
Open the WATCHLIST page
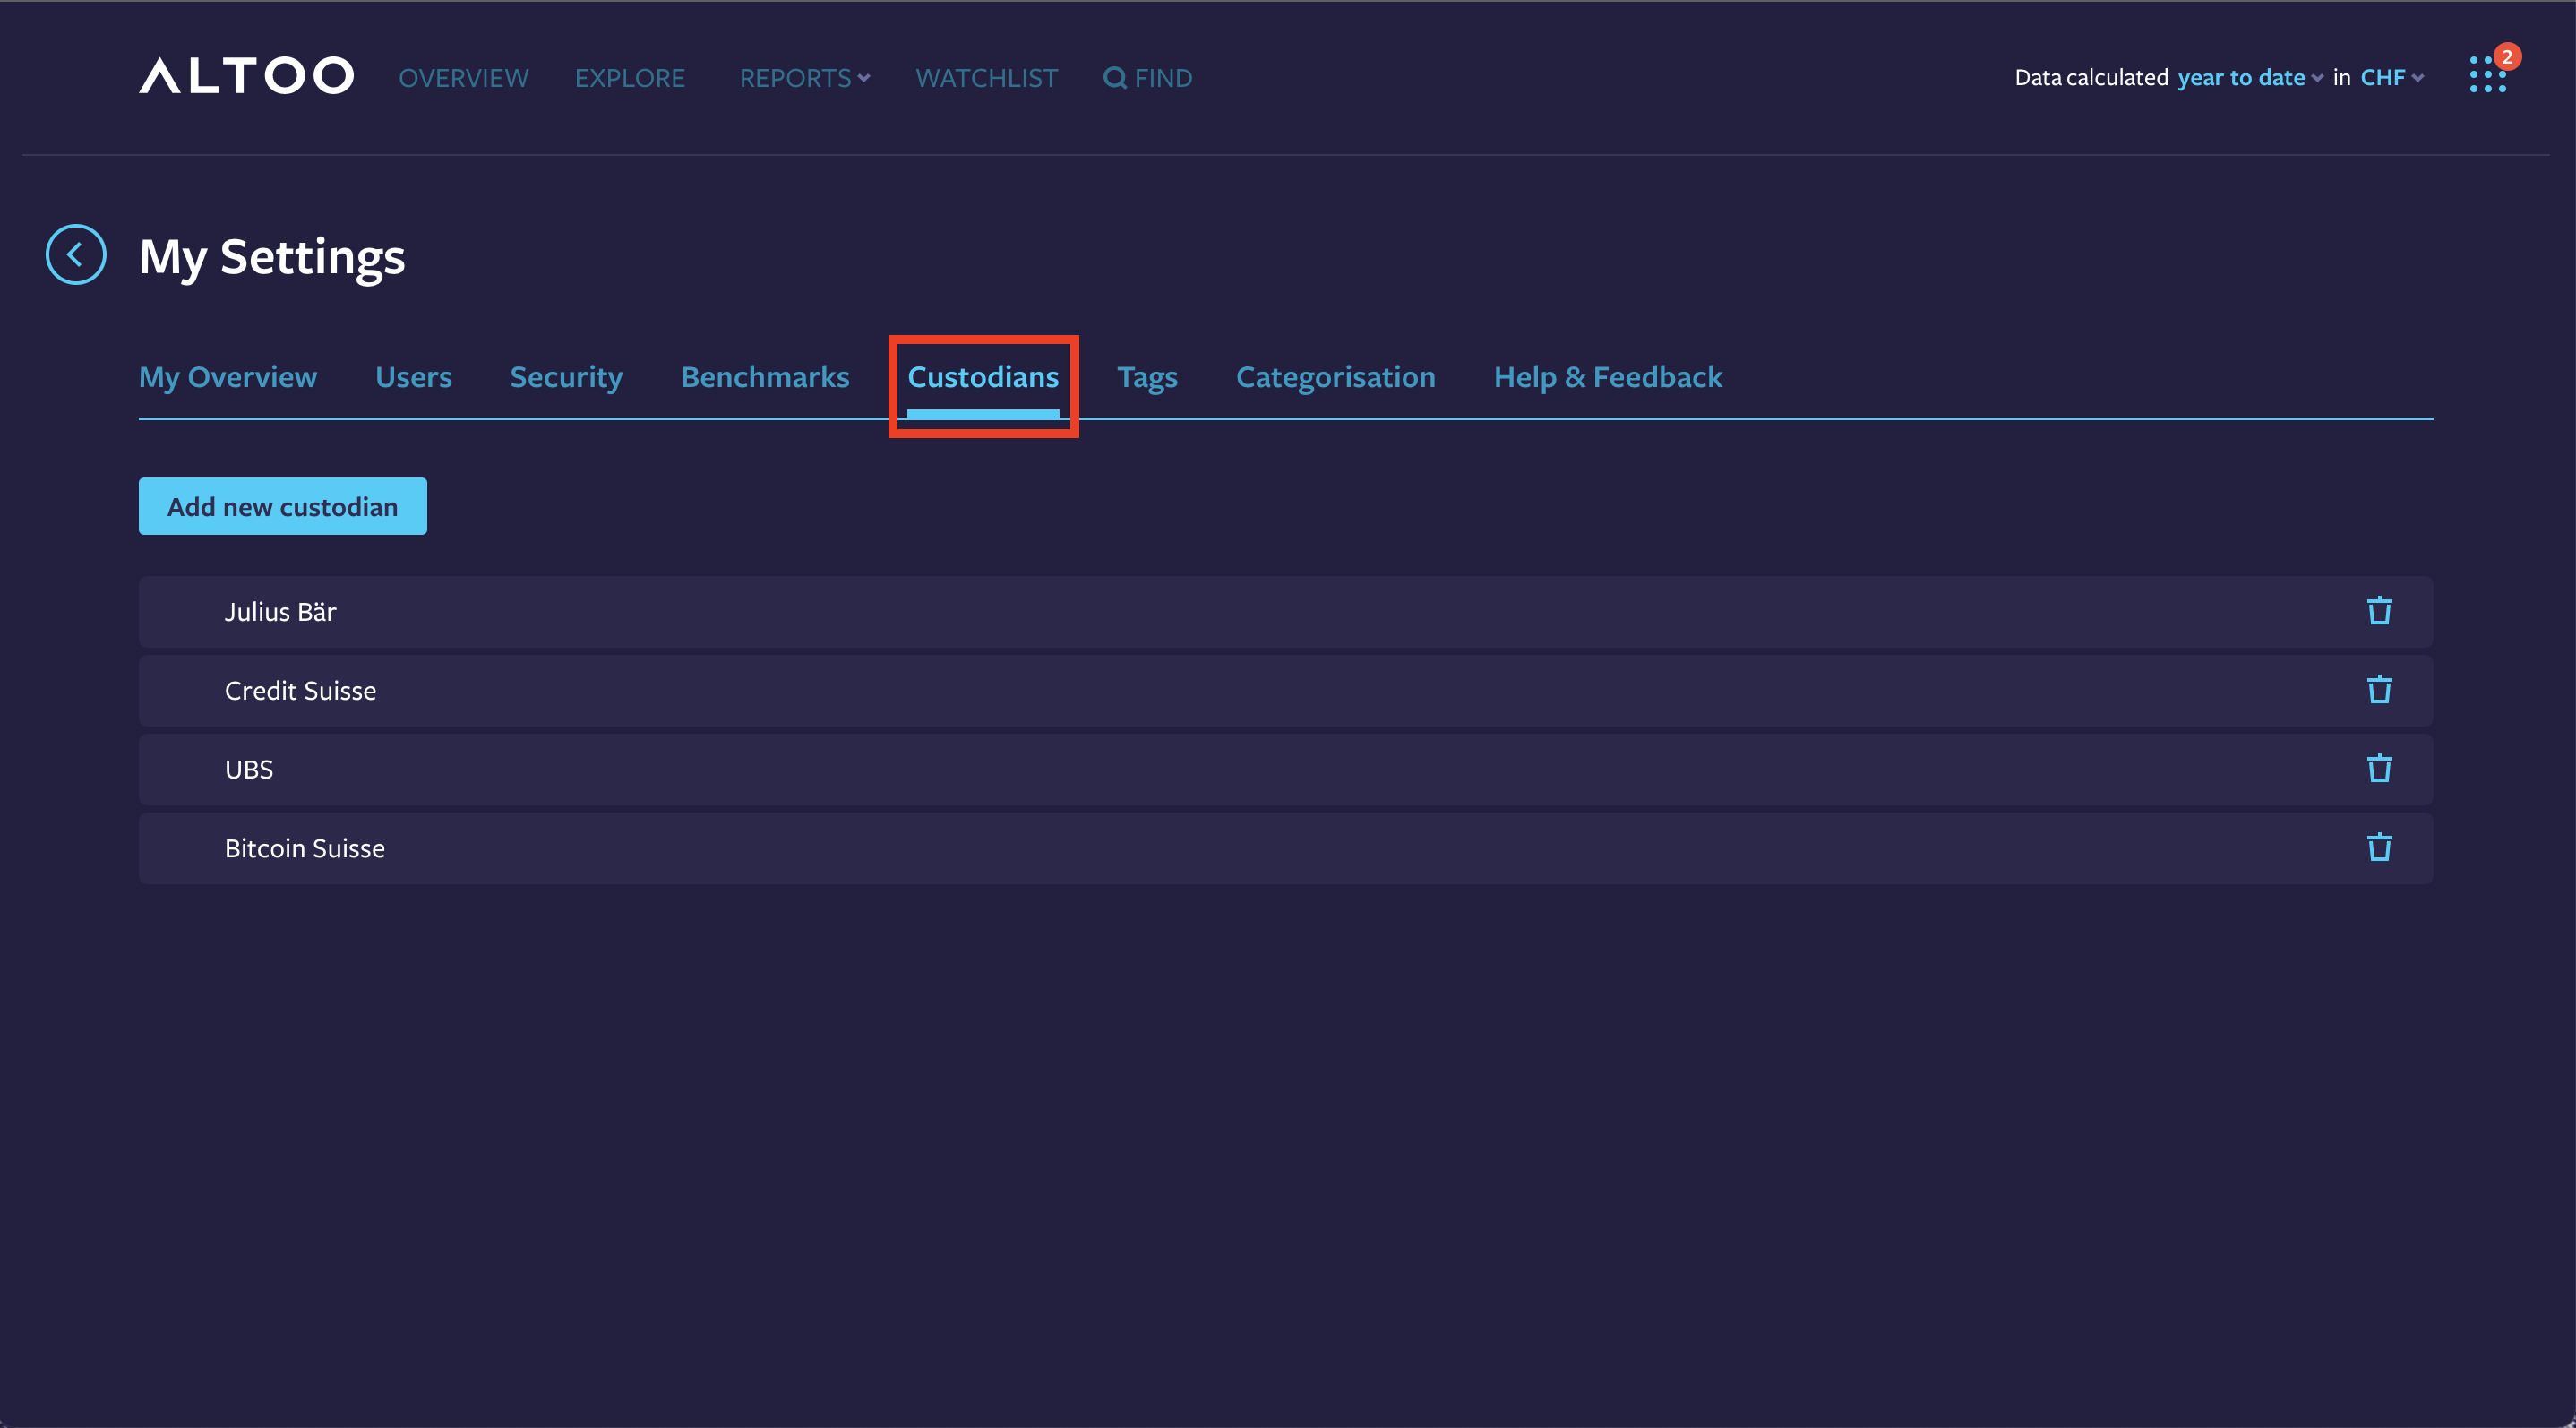(x=986, y=77)
